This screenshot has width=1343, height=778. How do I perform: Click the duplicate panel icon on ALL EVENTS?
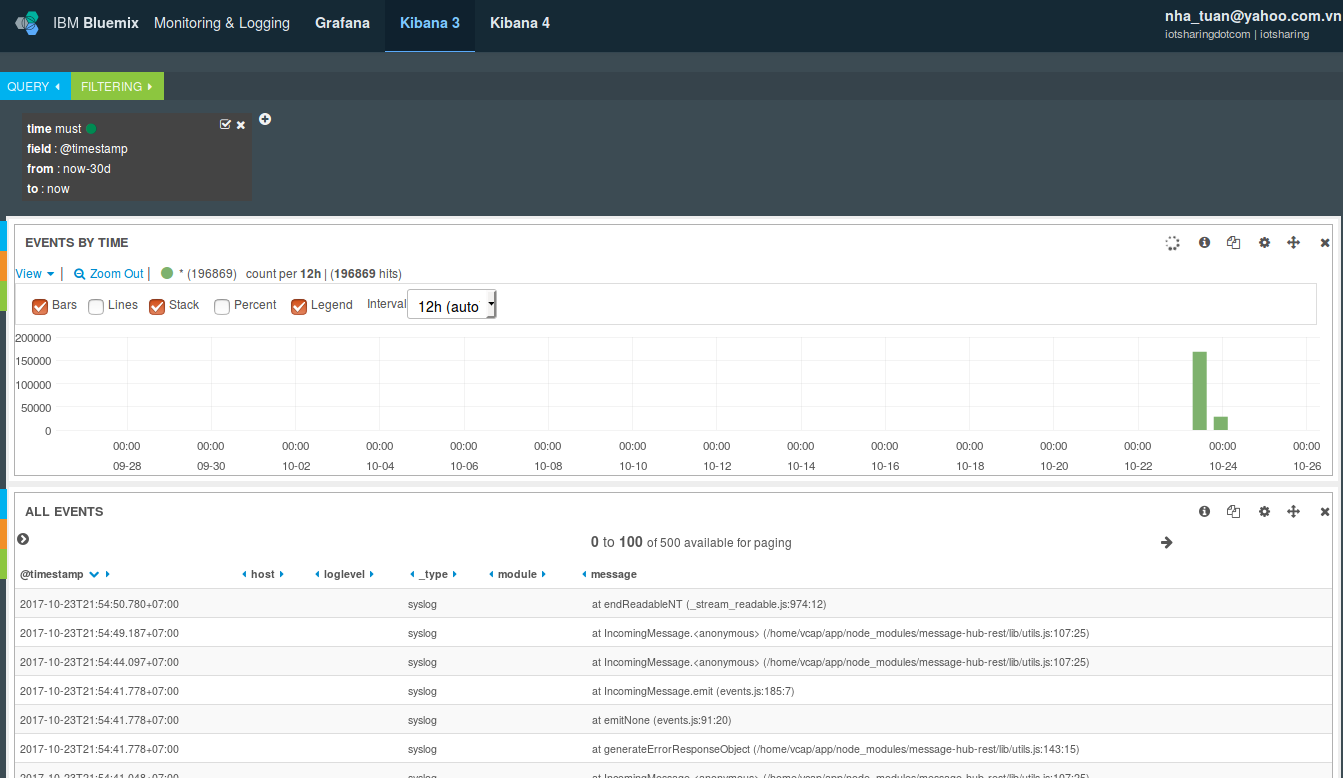pyautogui.click(x=1233, y=511)
